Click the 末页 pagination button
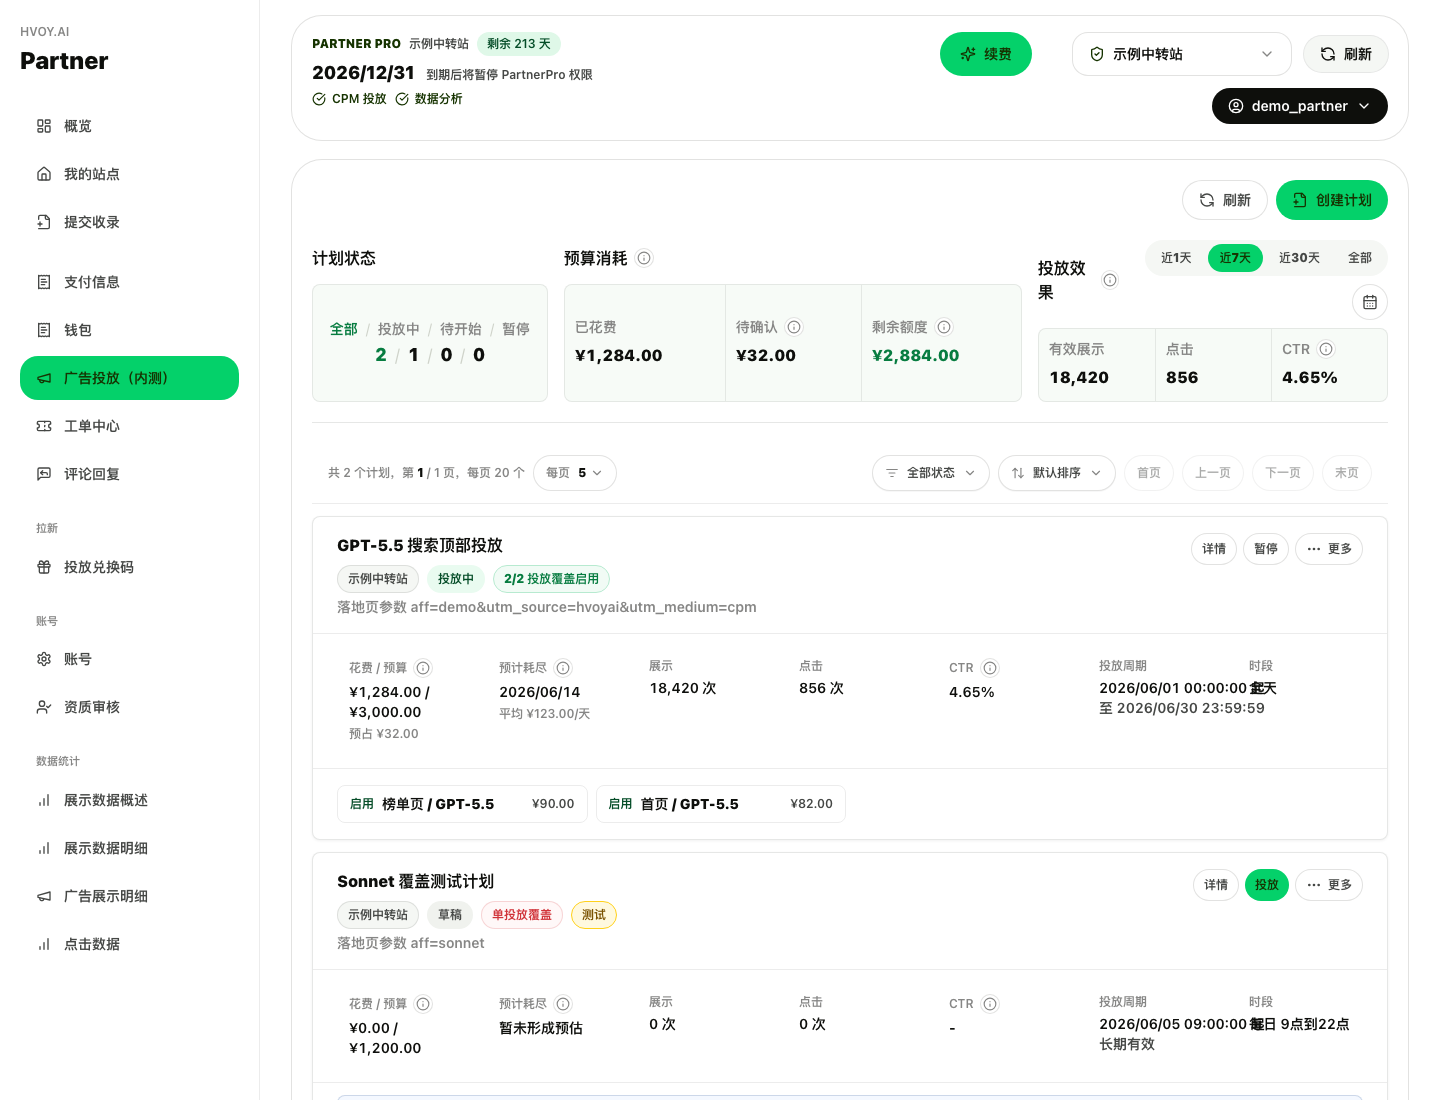Screen dimensions: 1440x1100 tap(1347, 473)
